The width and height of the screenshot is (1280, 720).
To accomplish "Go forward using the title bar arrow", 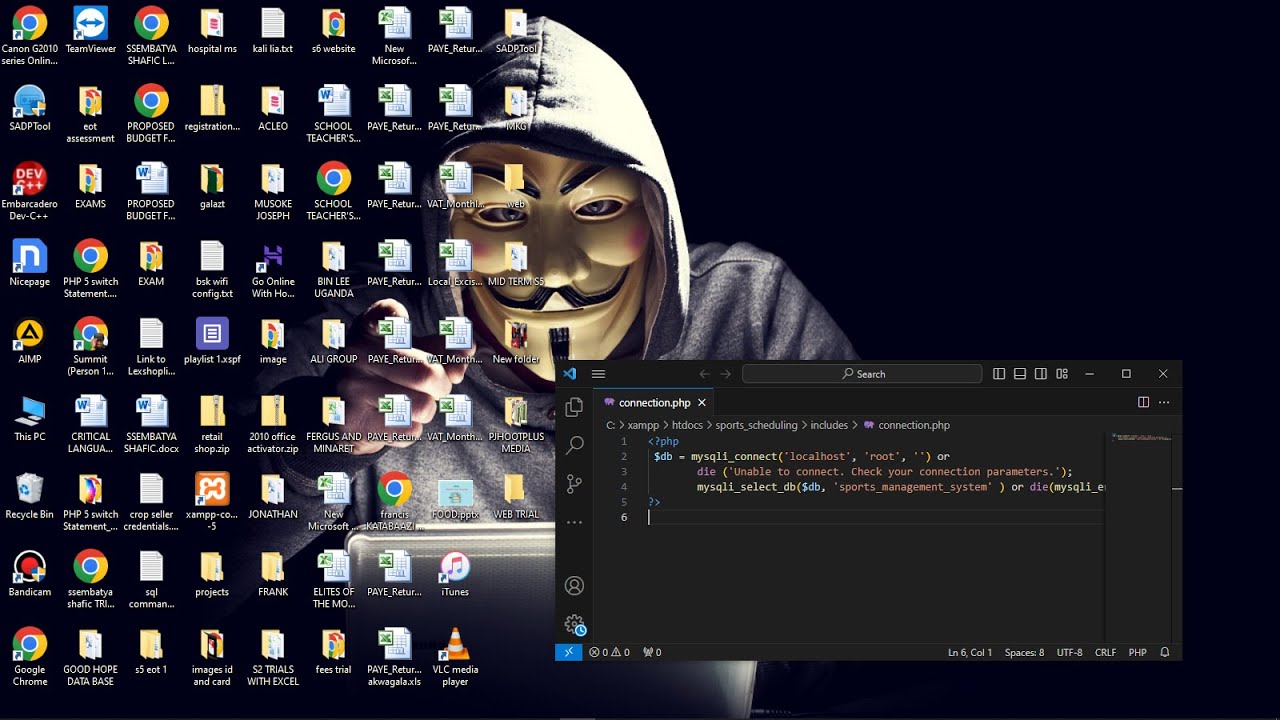I will pyautogui.click(x=726, y=374).
